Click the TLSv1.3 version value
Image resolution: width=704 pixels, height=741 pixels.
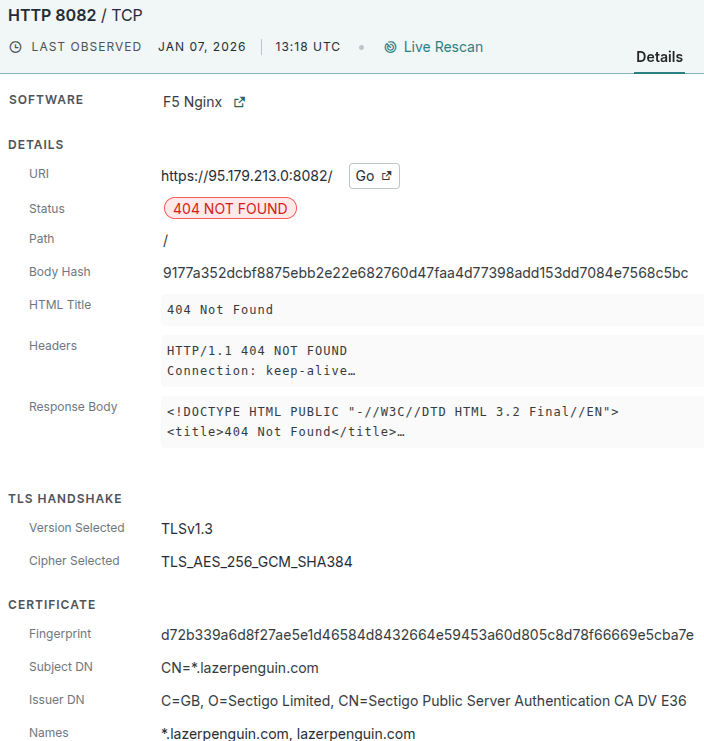187,529
